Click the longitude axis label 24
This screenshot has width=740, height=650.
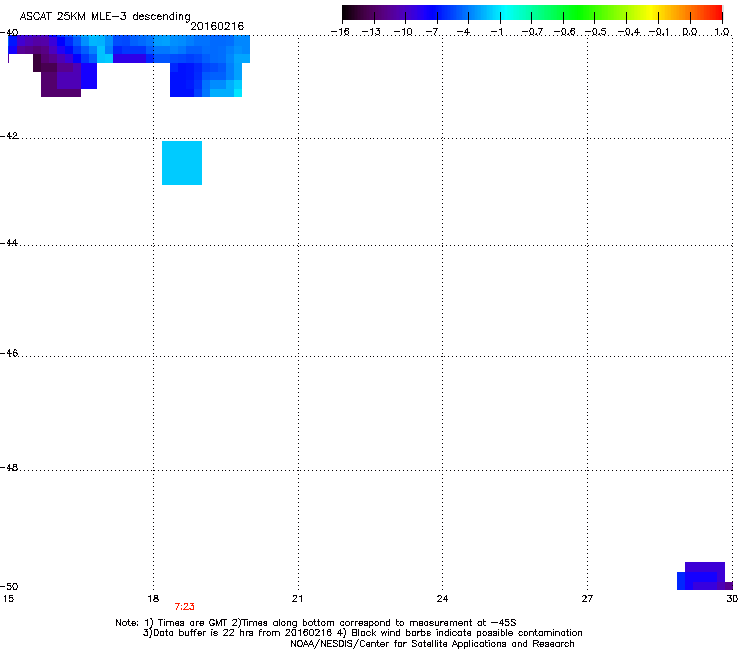(442, 599)
